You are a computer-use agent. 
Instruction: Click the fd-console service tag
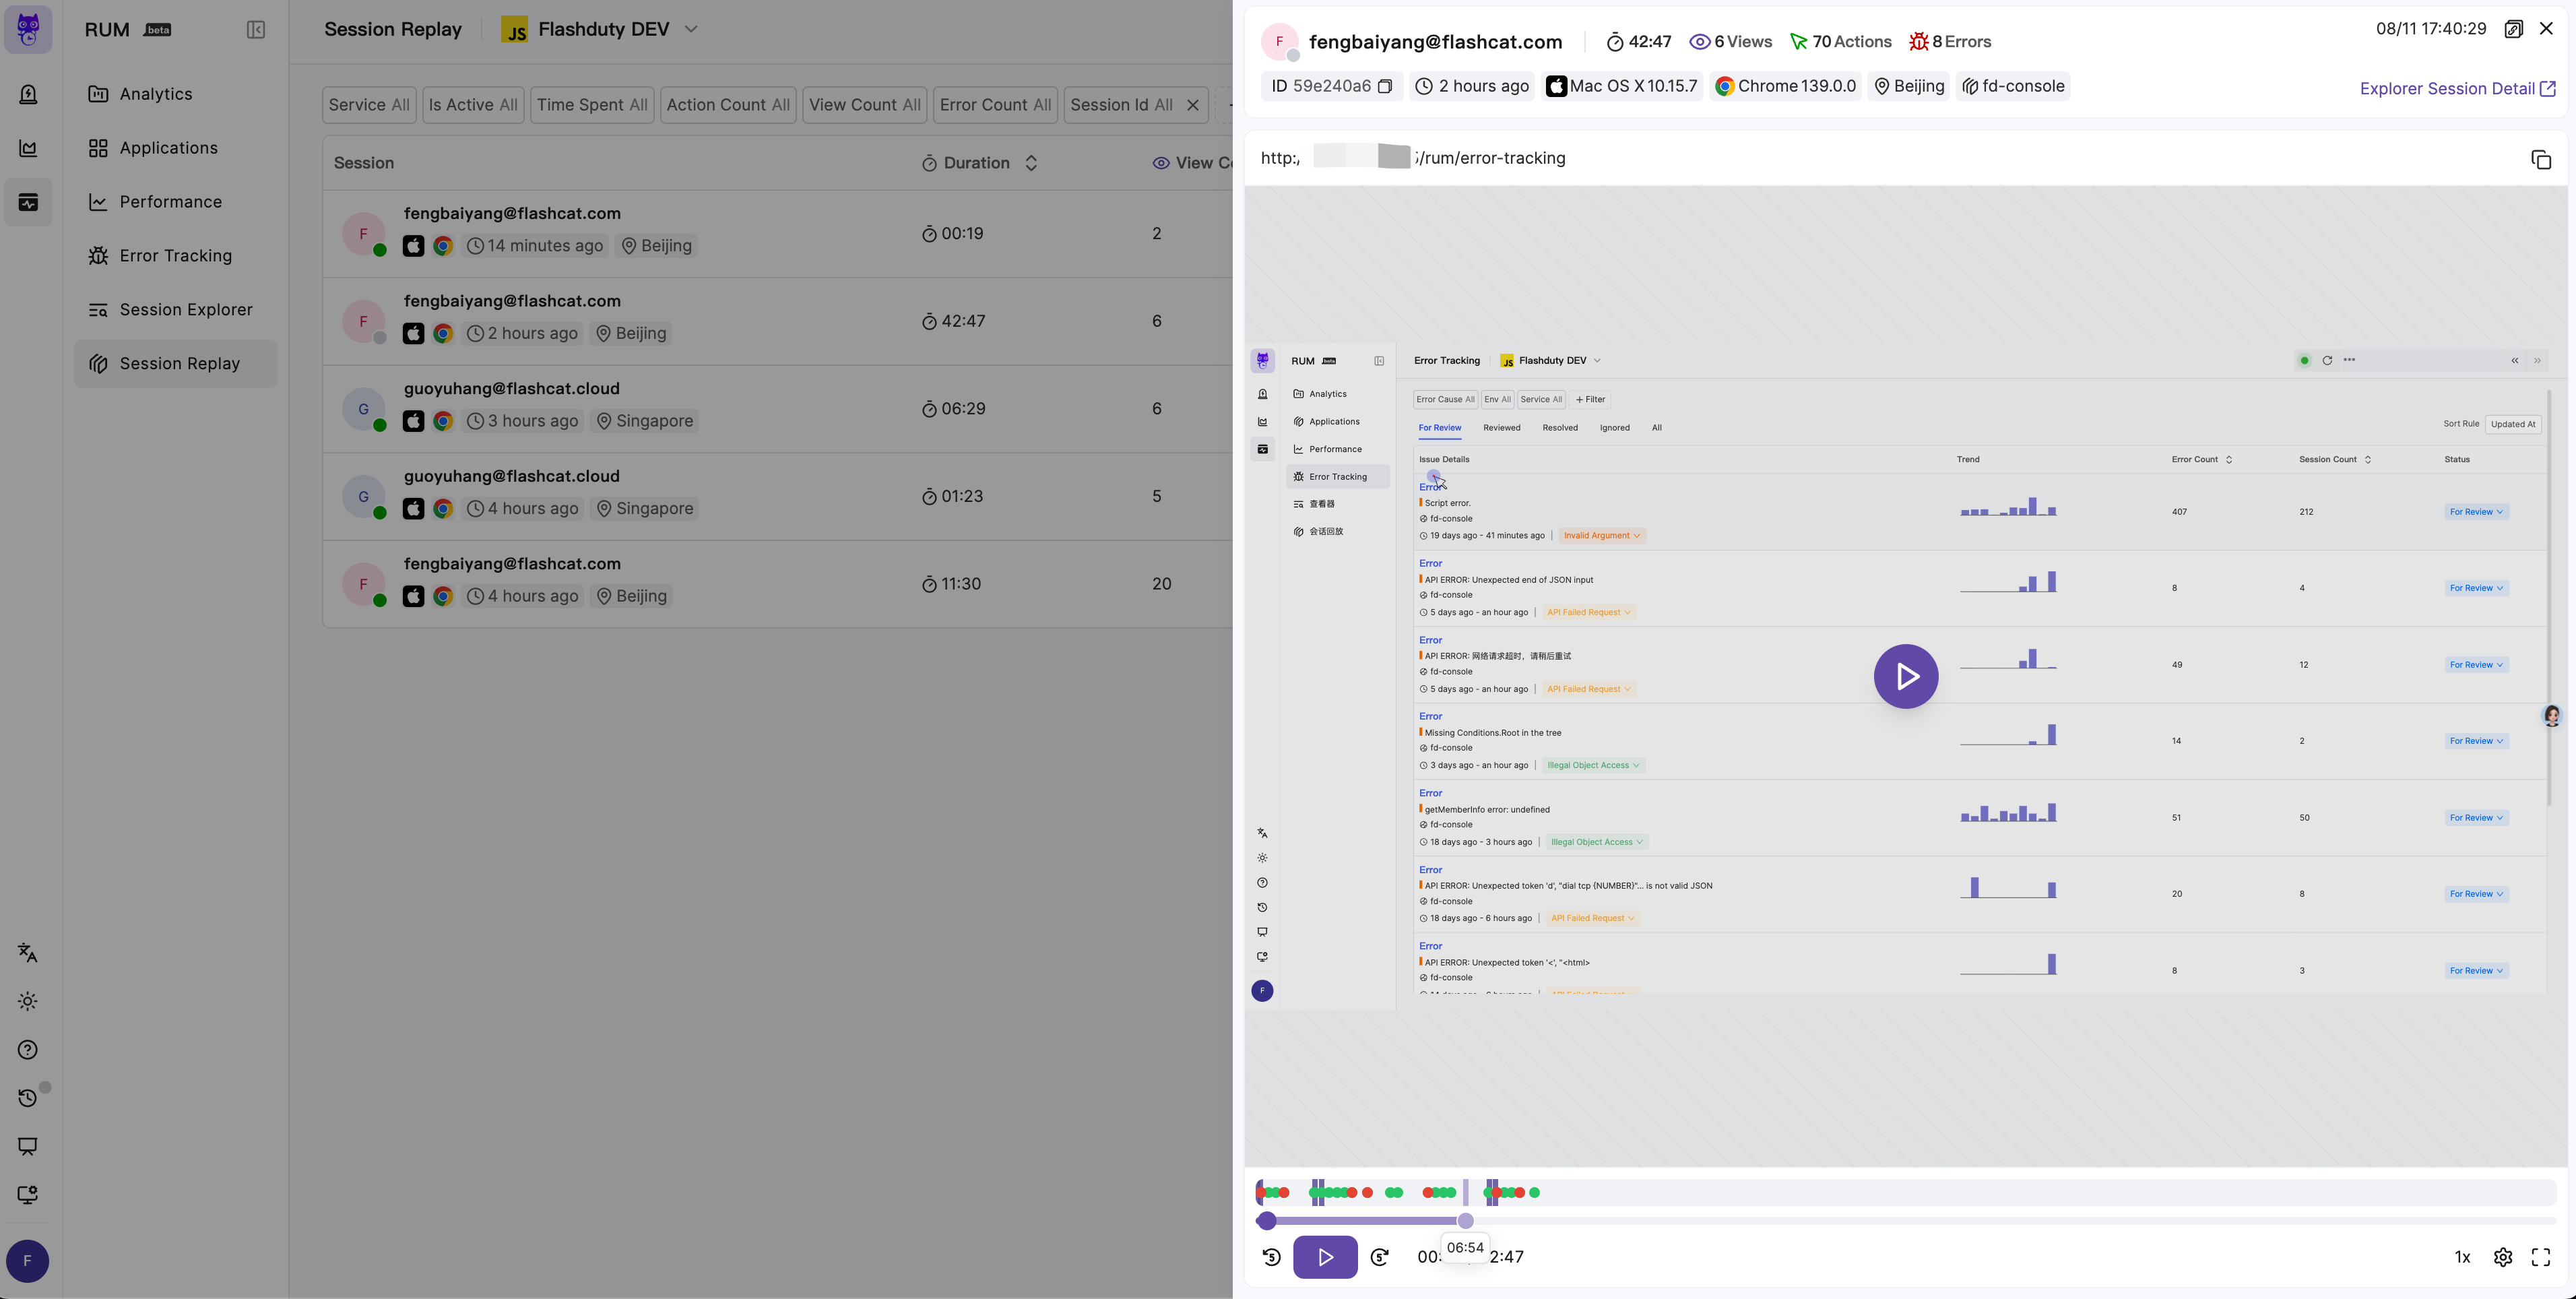point(2013,86)
